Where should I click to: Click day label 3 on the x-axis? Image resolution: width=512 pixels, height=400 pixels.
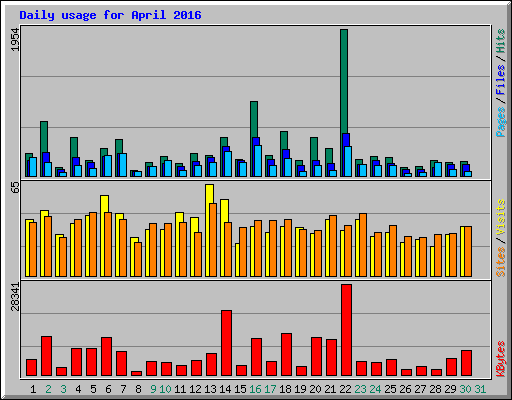(x=63, y=389)
